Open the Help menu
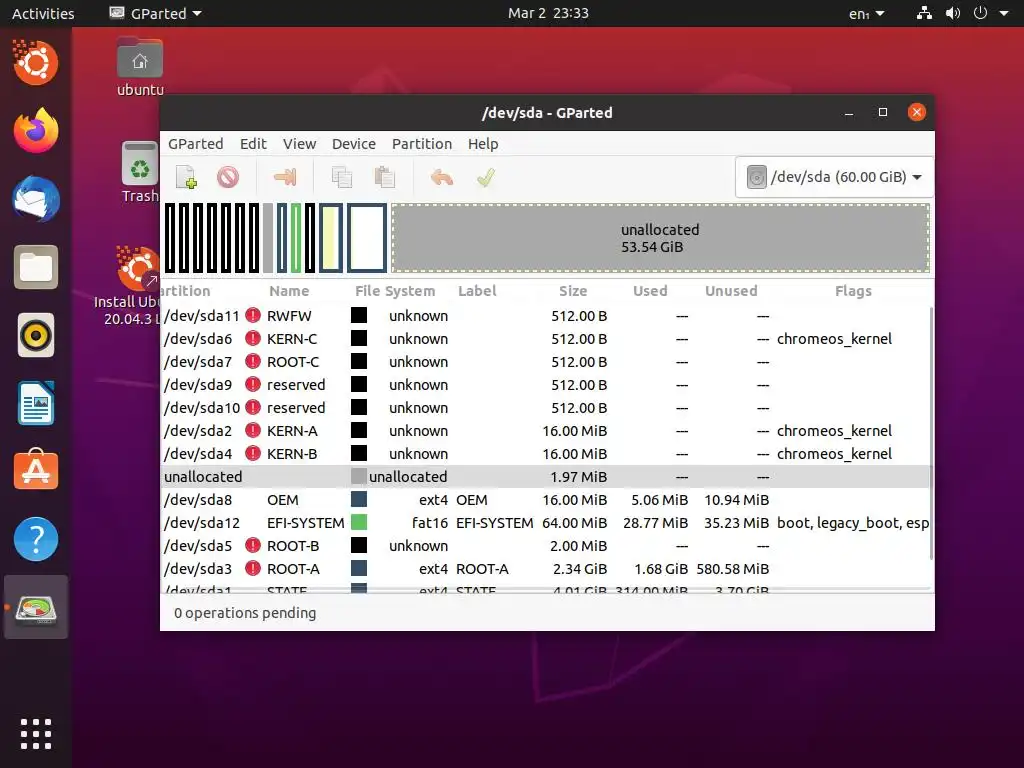Image resolution: width=1024 pixels, height=768 pixels. (483, 144)
